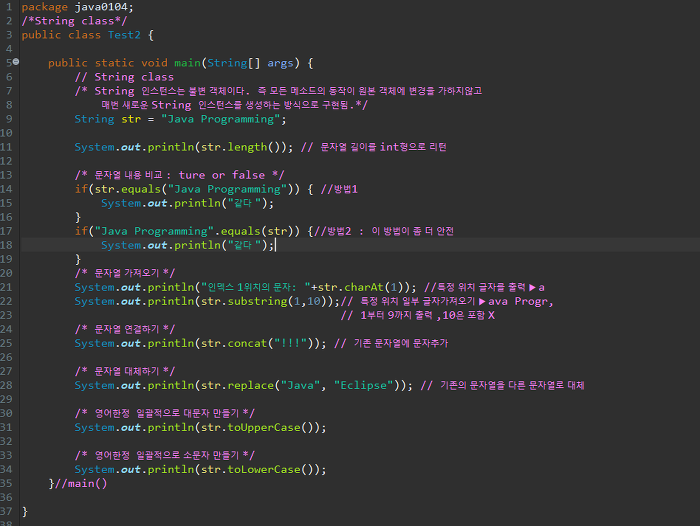This screenshot has width=700, height=526.
Task: Click the closing brace of the class on line 37
Action: click(25, 512)
